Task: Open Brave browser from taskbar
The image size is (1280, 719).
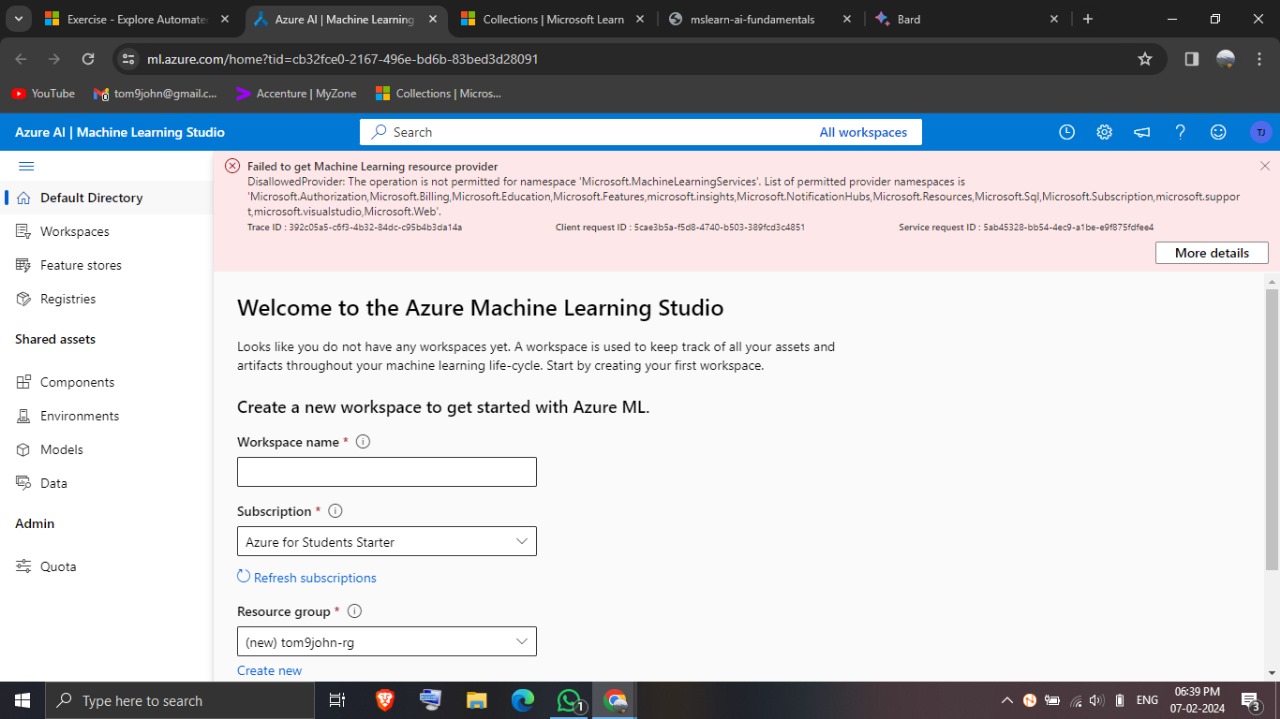Action: 385,701
